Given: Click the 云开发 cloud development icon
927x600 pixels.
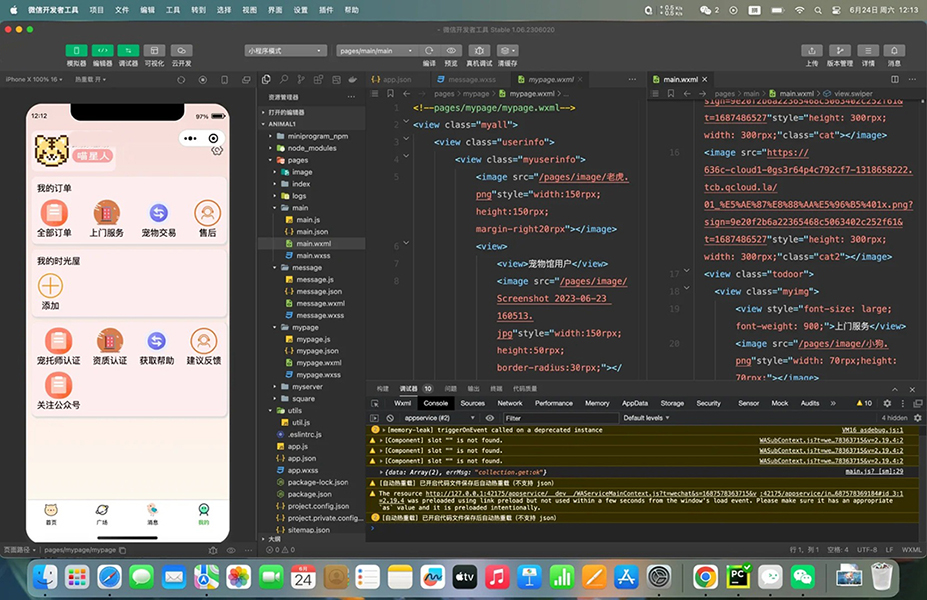Looking at the screenshot, I should pyautogui.click(x=181, y=50).
